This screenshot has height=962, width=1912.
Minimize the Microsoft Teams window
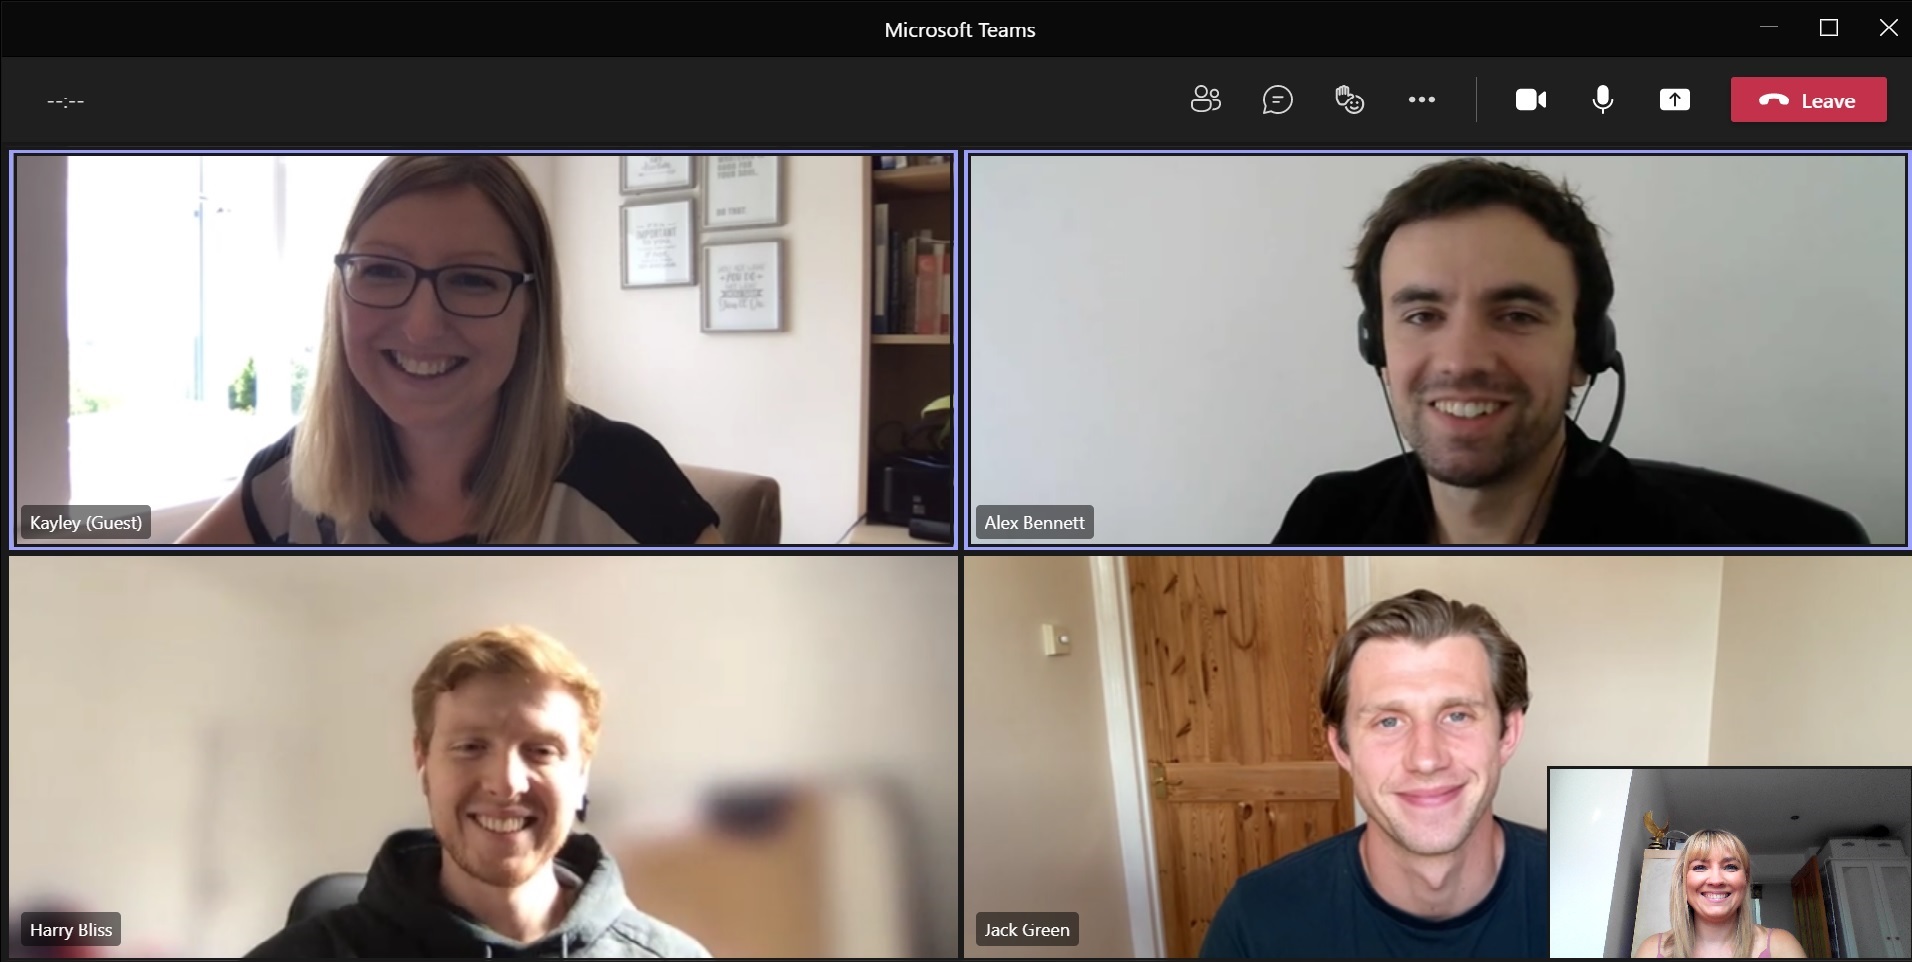1768,28
